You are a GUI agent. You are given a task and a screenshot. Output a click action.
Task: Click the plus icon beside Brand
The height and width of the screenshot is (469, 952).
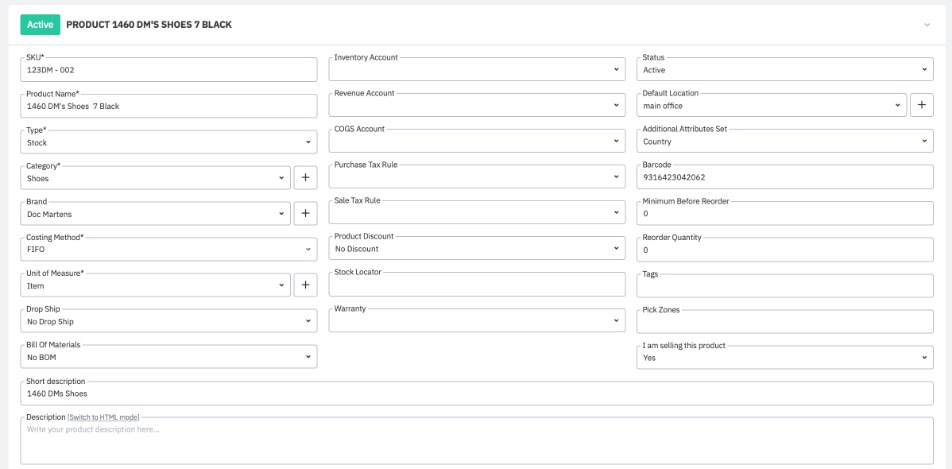click(305, 213)
